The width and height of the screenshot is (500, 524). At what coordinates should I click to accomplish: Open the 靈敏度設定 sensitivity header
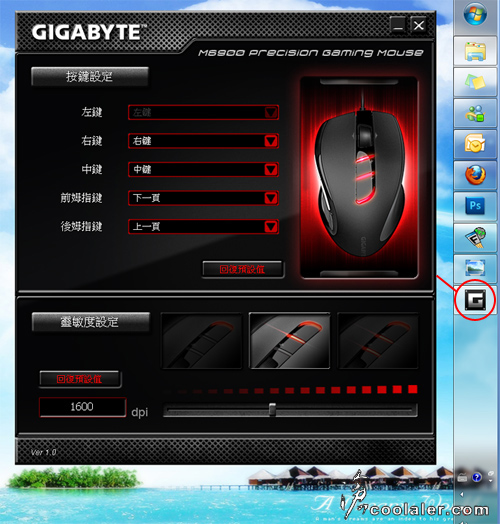[91, 322]
